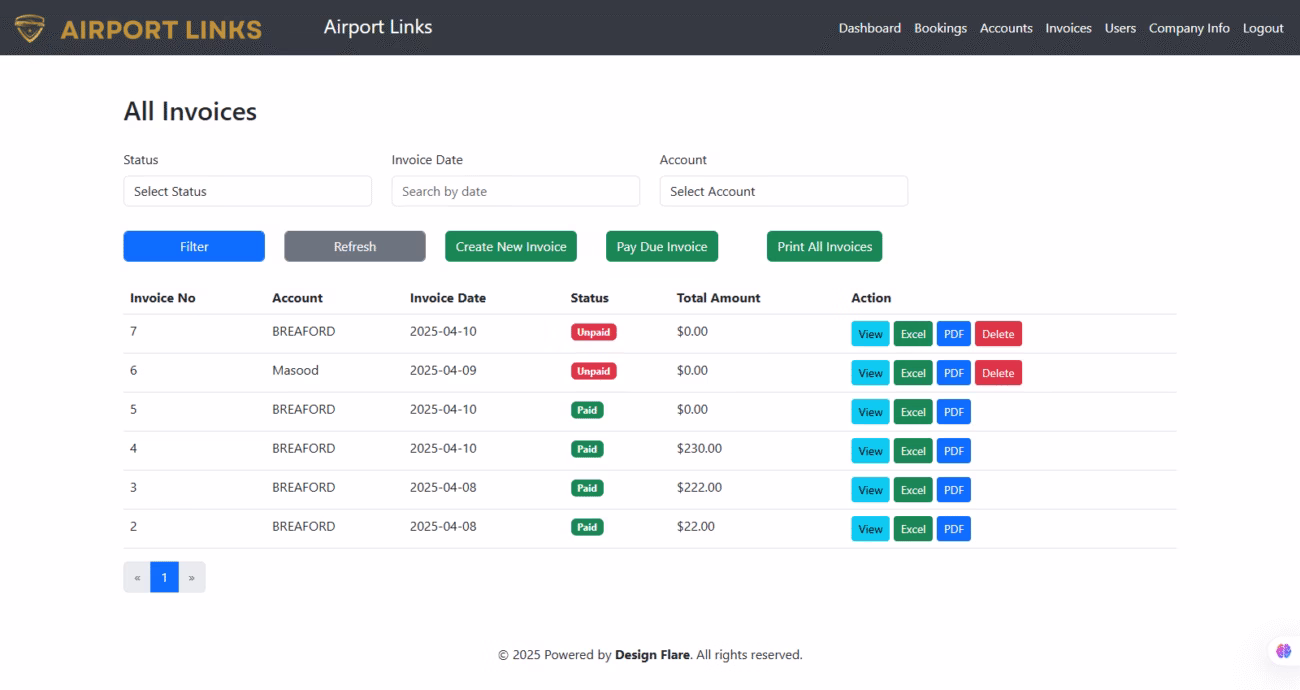Click the Pay Due Invoice button
This screenshot has width=1300, height=690.
tap(661, 247)
